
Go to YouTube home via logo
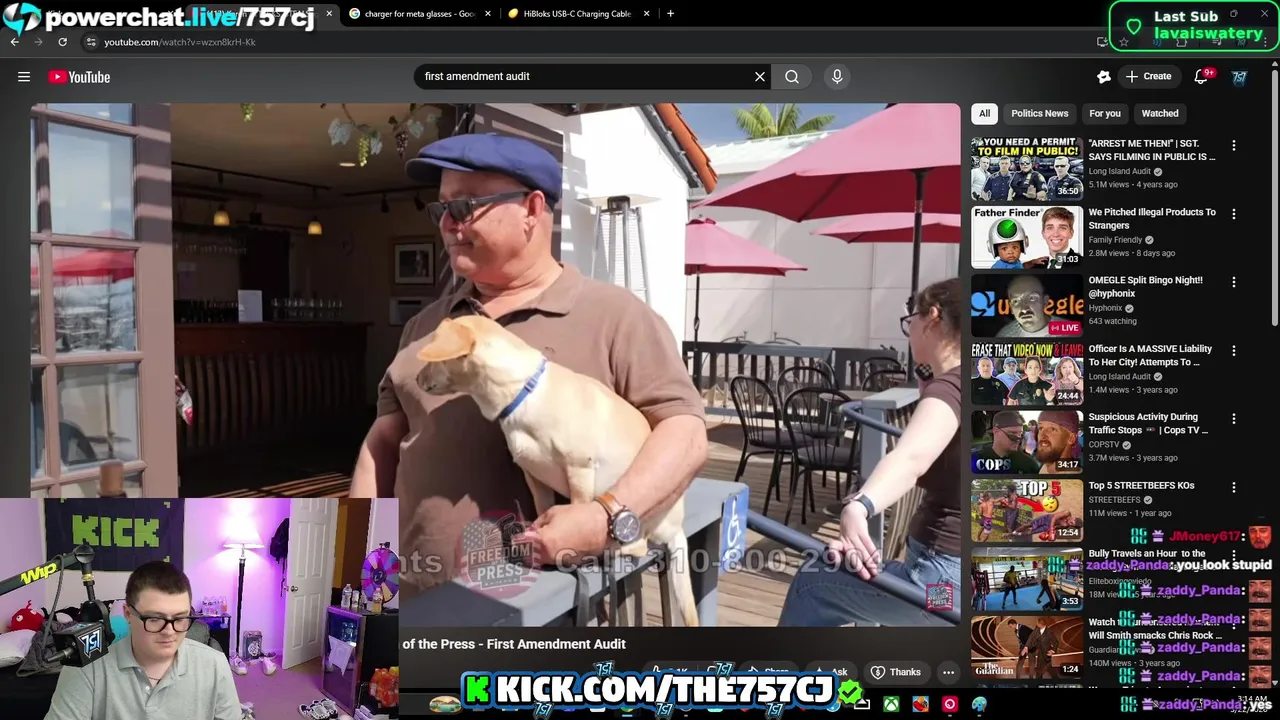pyautogui.click(x=79, y=77)
